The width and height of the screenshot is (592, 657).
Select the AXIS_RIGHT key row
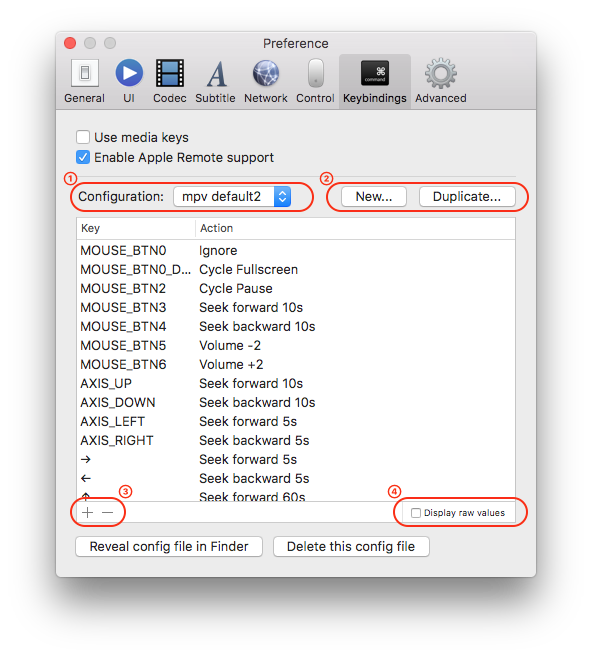pos(296,440)
